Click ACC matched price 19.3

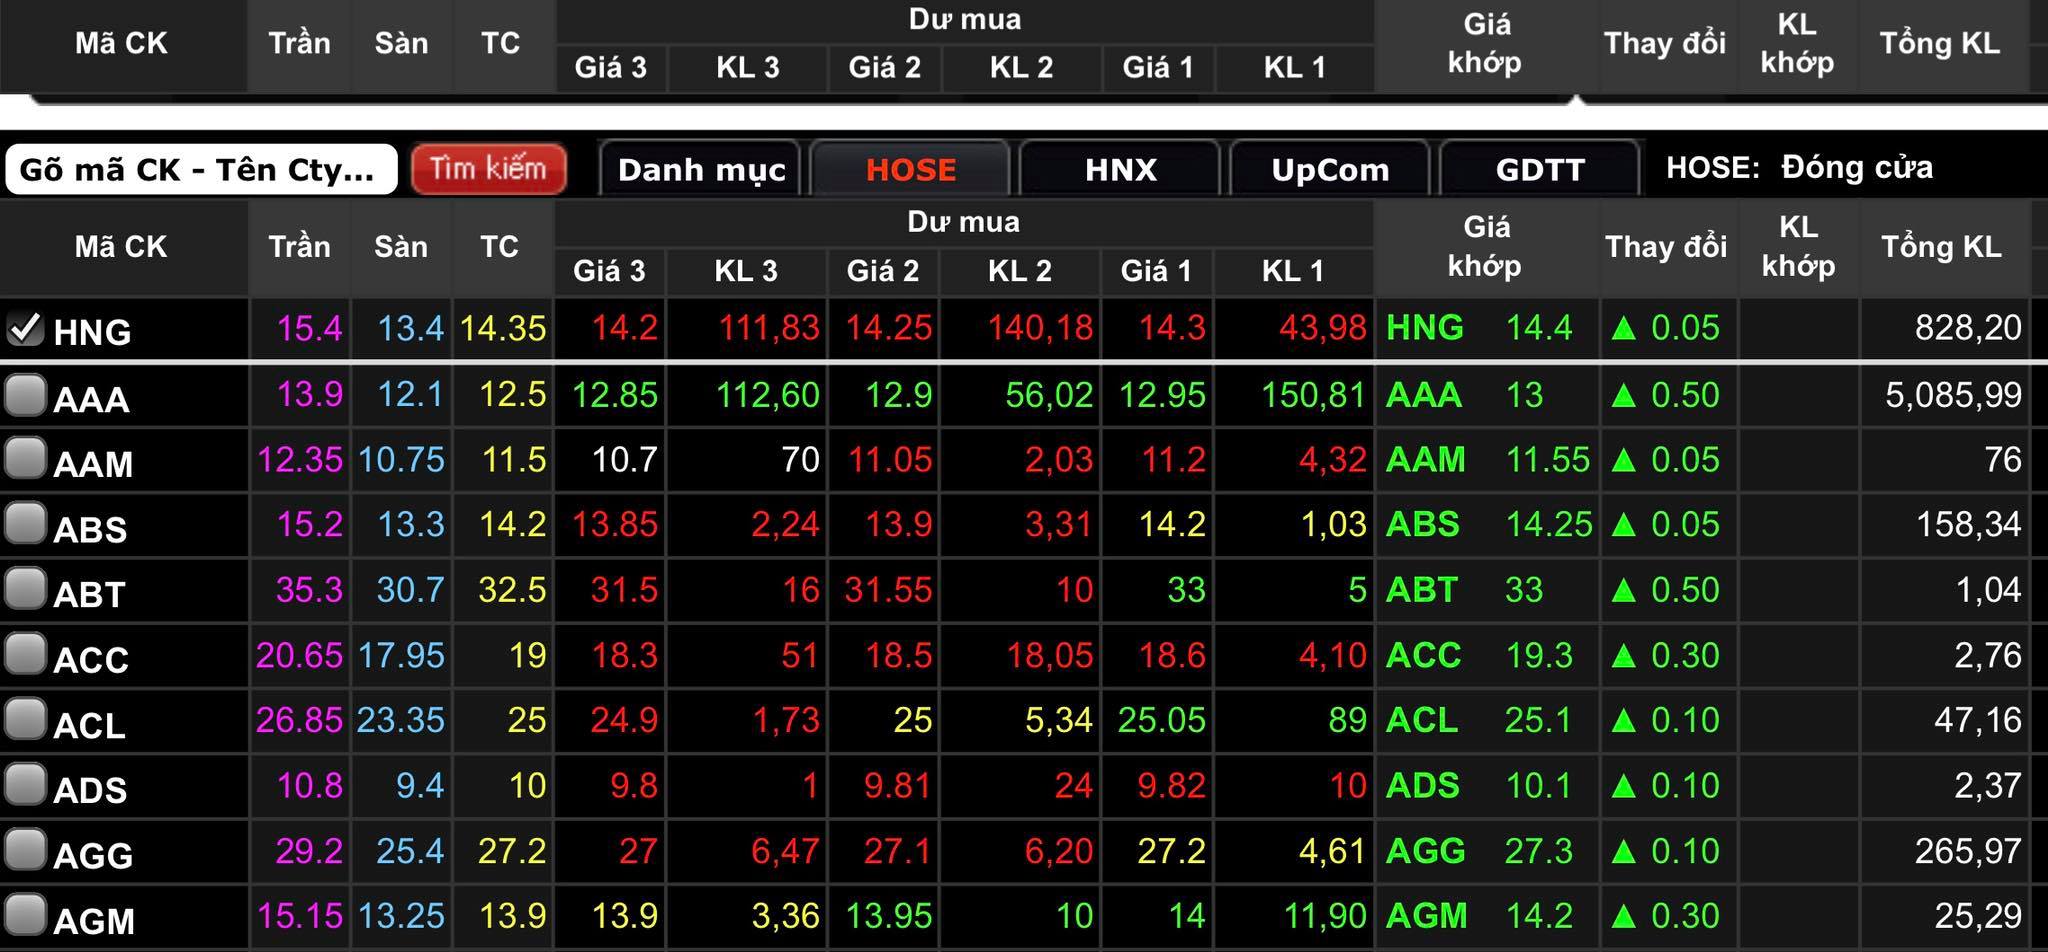pos(1539,655)
